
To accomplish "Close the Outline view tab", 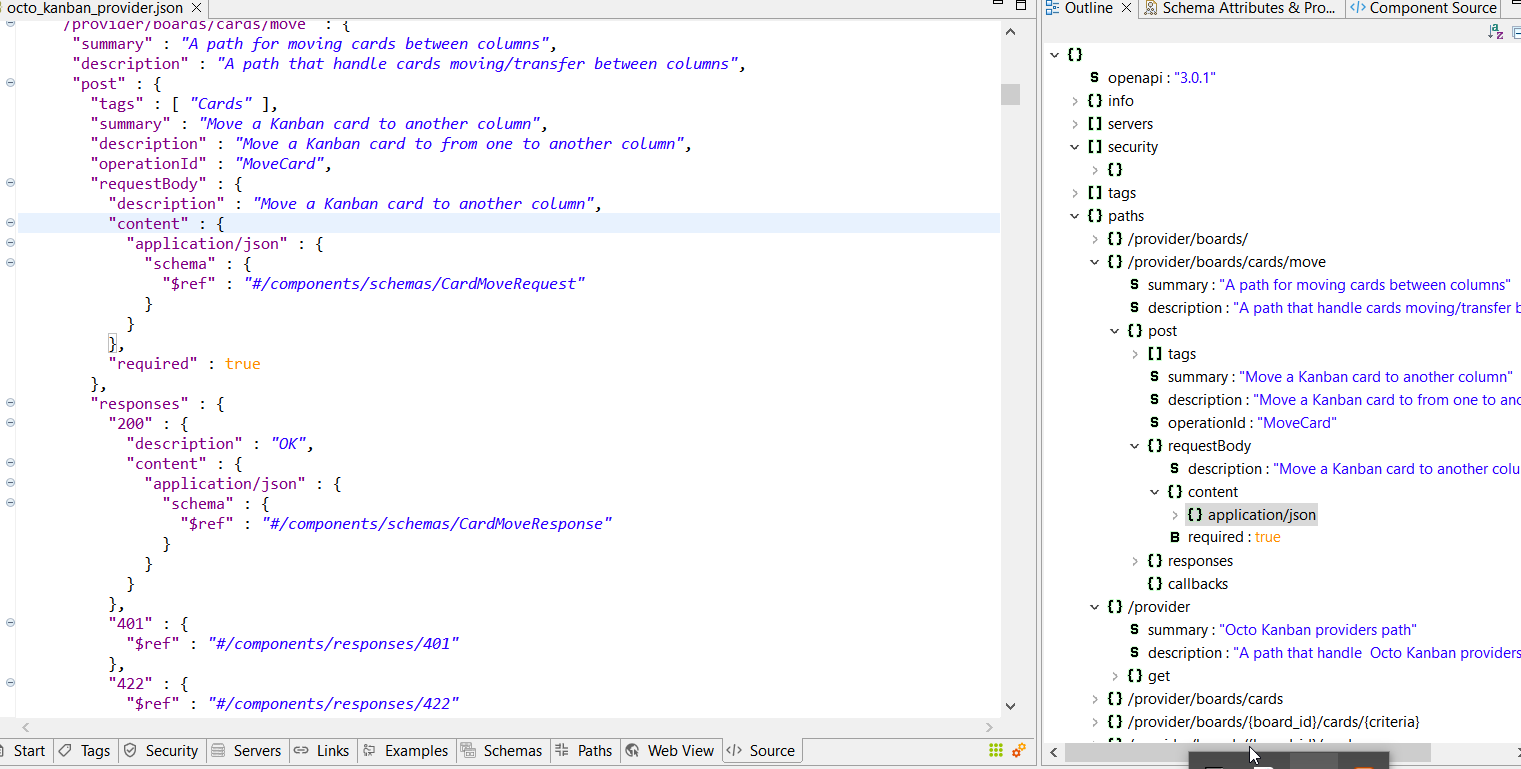I will click(1126, 8).
